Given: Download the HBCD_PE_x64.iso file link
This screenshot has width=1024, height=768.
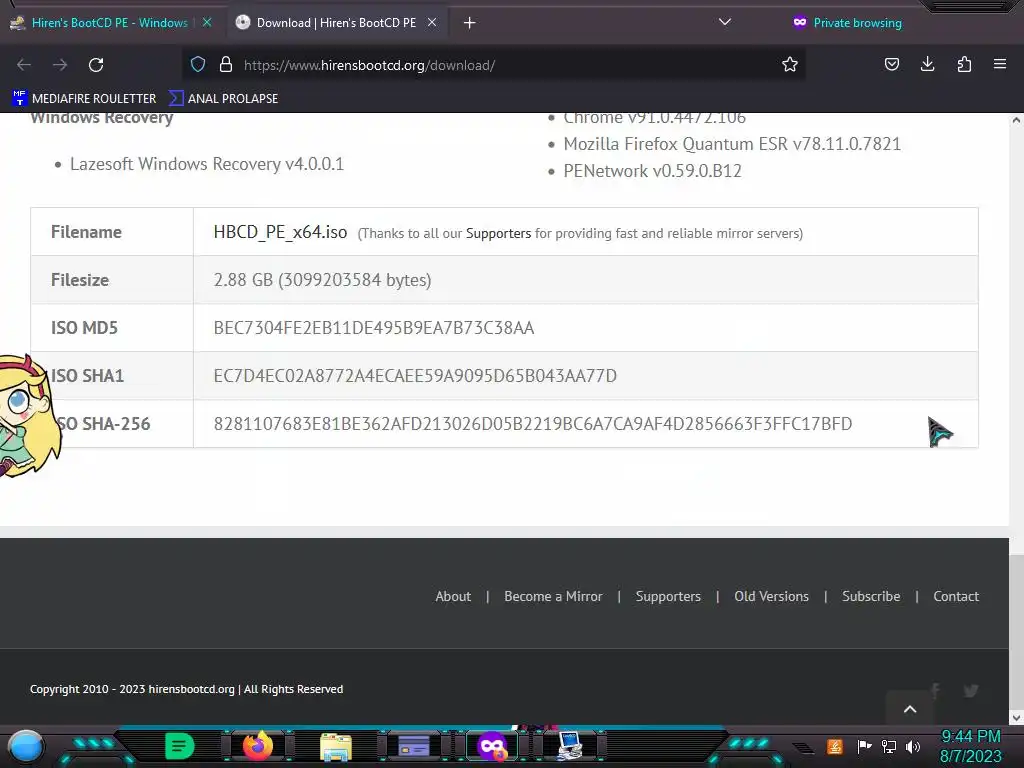Looking at the screenshot, I should (280, 232).
